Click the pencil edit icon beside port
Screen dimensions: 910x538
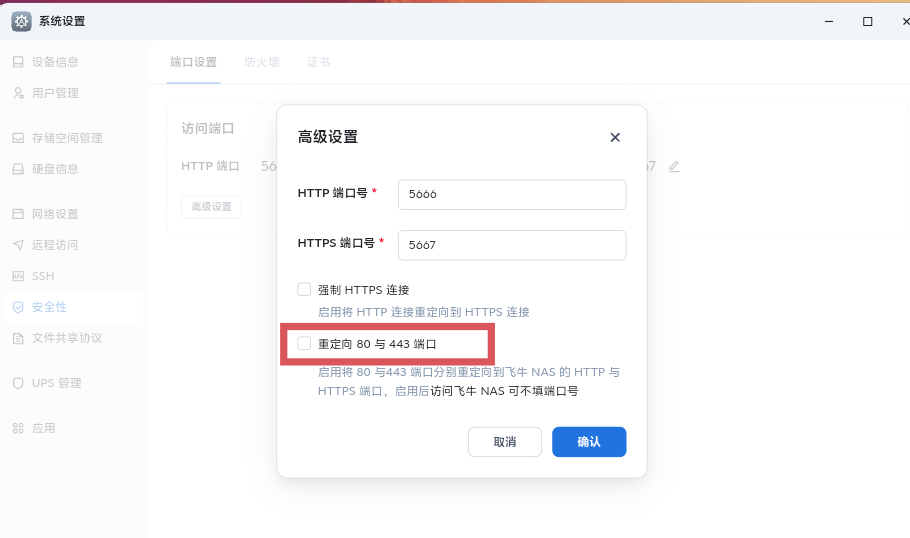[x=674, y=166]
